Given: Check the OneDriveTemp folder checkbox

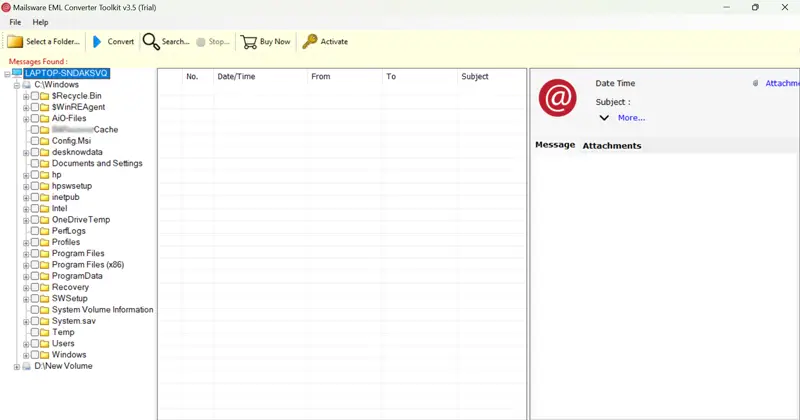Looking at the screenshot, I should coord(35,219).
